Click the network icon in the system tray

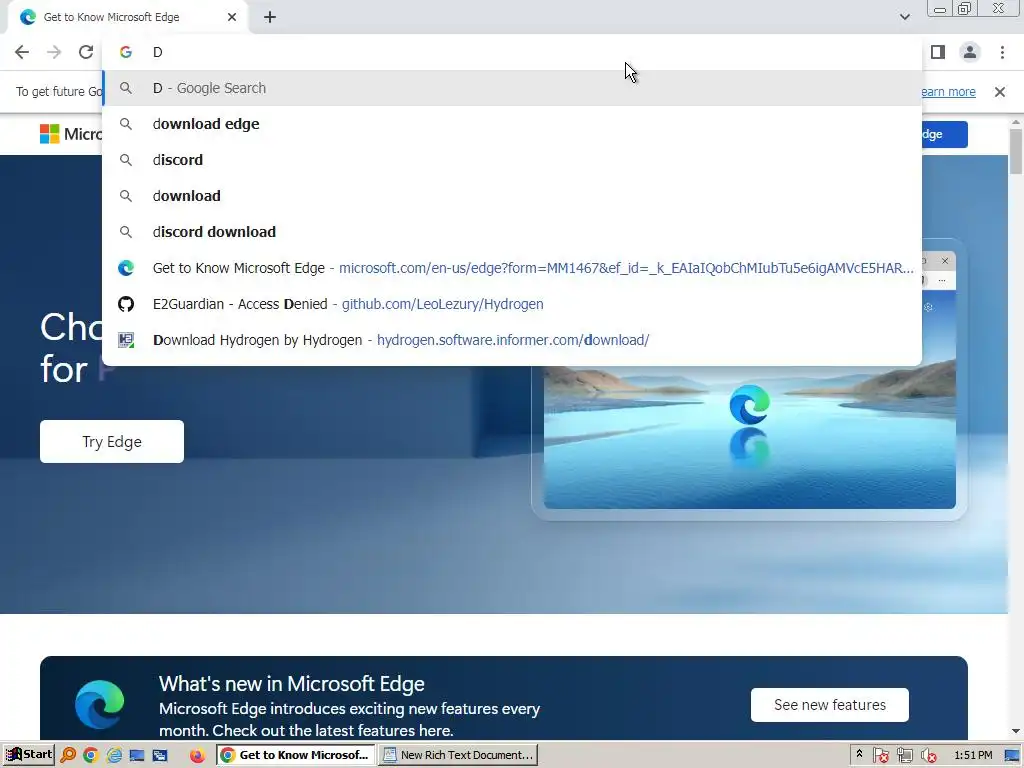coord(904,756)
